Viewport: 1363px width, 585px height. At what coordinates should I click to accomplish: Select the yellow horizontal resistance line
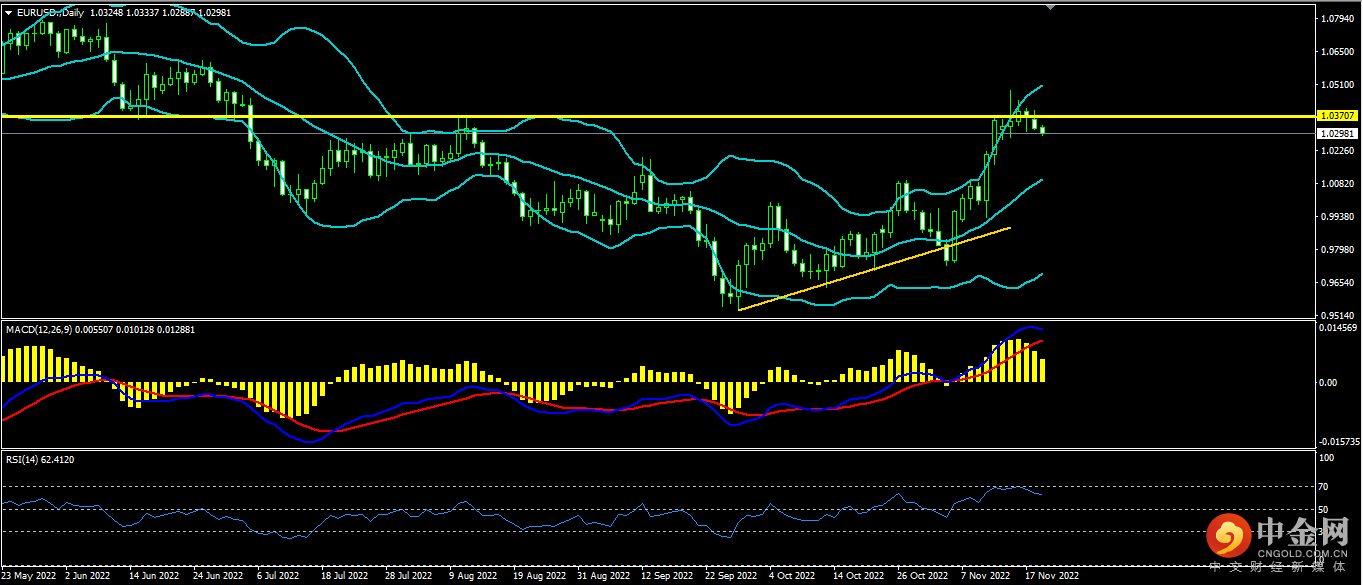point(600,117)
